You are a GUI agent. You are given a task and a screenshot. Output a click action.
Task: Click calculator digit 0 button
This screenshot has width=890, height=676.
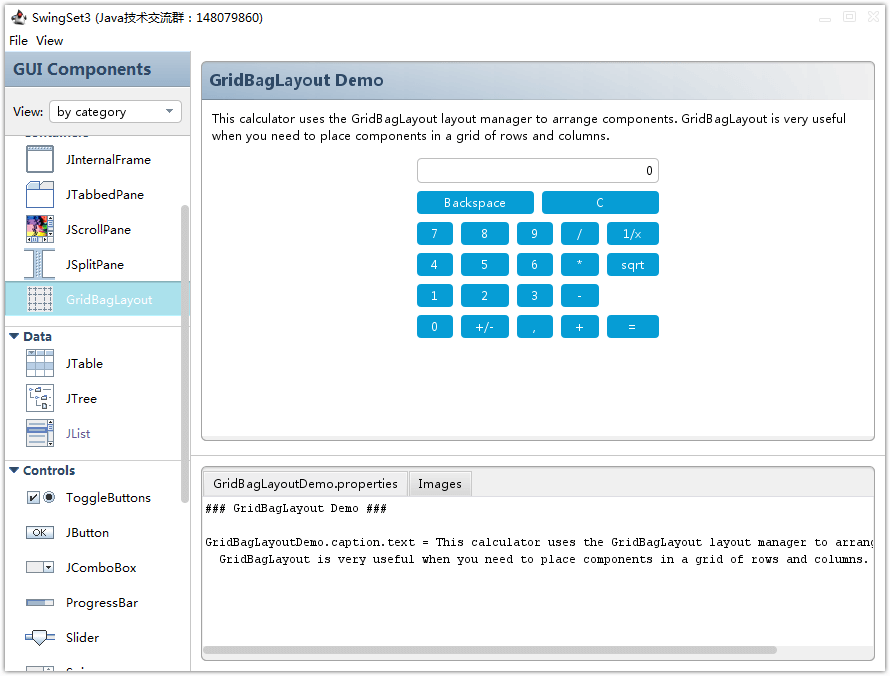435,326
